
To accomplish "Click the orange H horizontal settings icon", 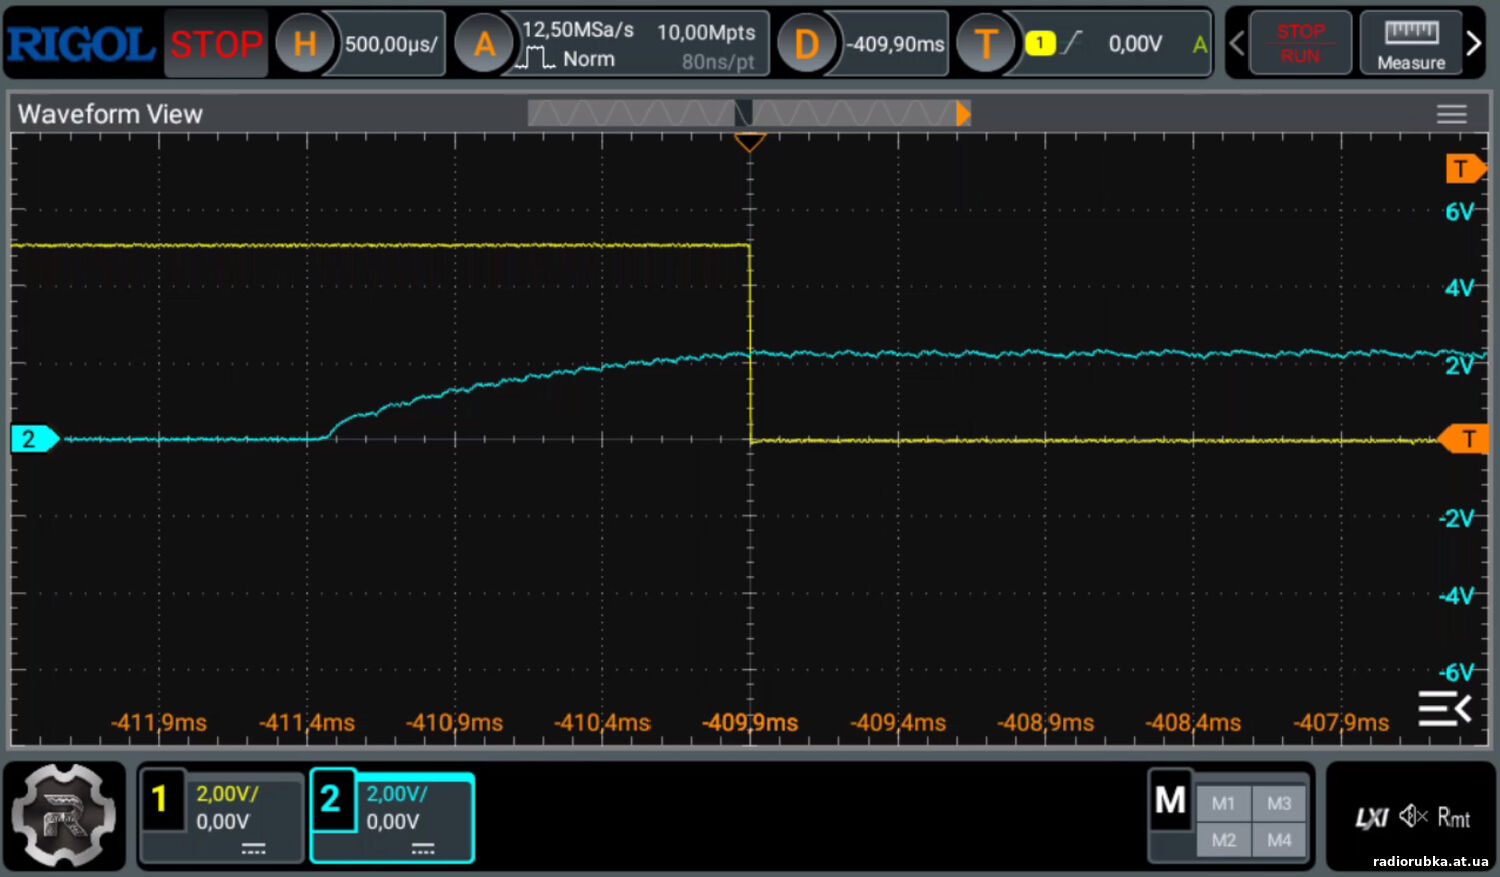I will pos(304,44).
